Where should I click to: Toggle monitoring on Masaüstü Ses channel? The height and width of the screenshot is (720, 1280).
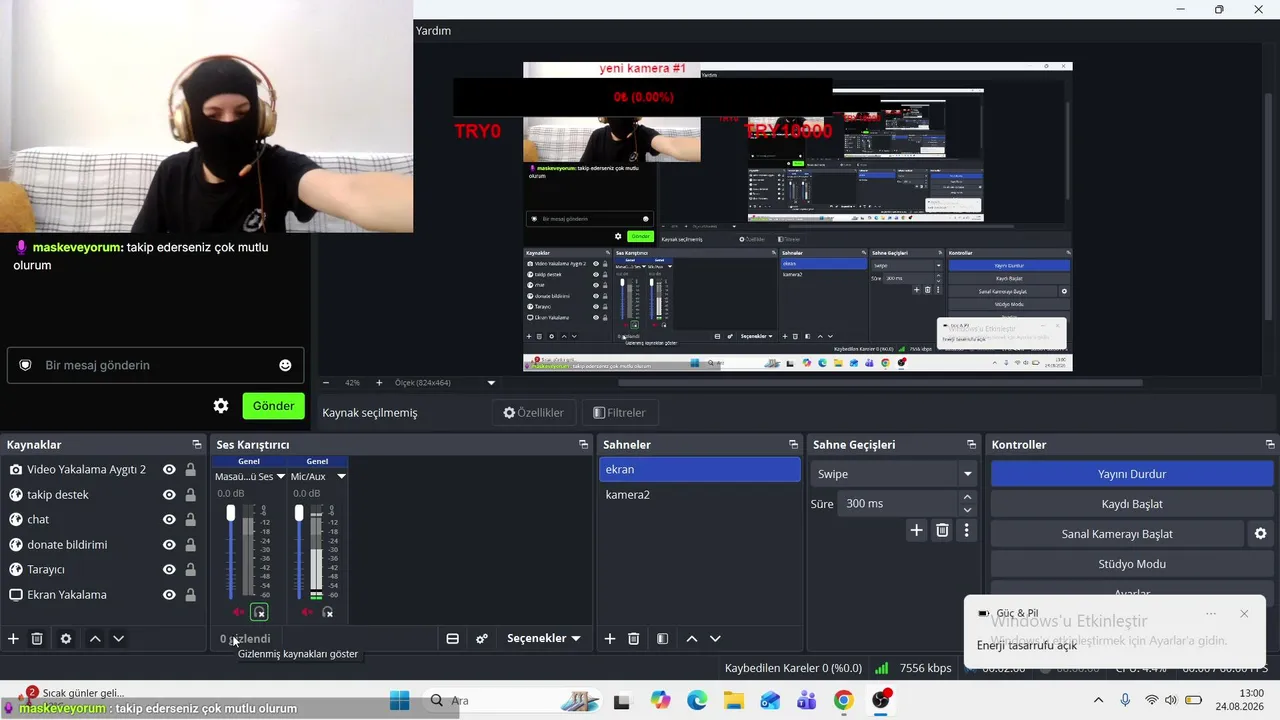click(260, 612)
